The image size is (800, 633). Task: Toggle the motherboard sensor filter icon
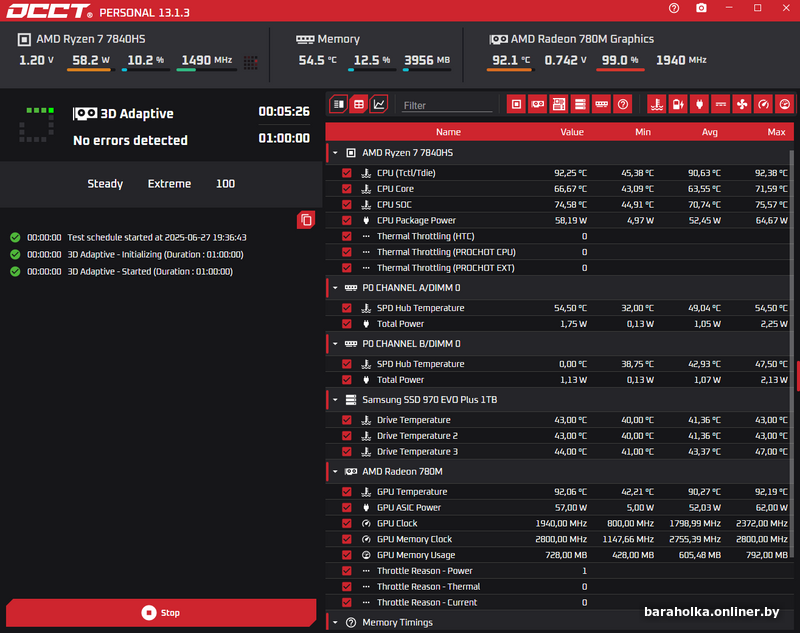[x=559, y=104]
